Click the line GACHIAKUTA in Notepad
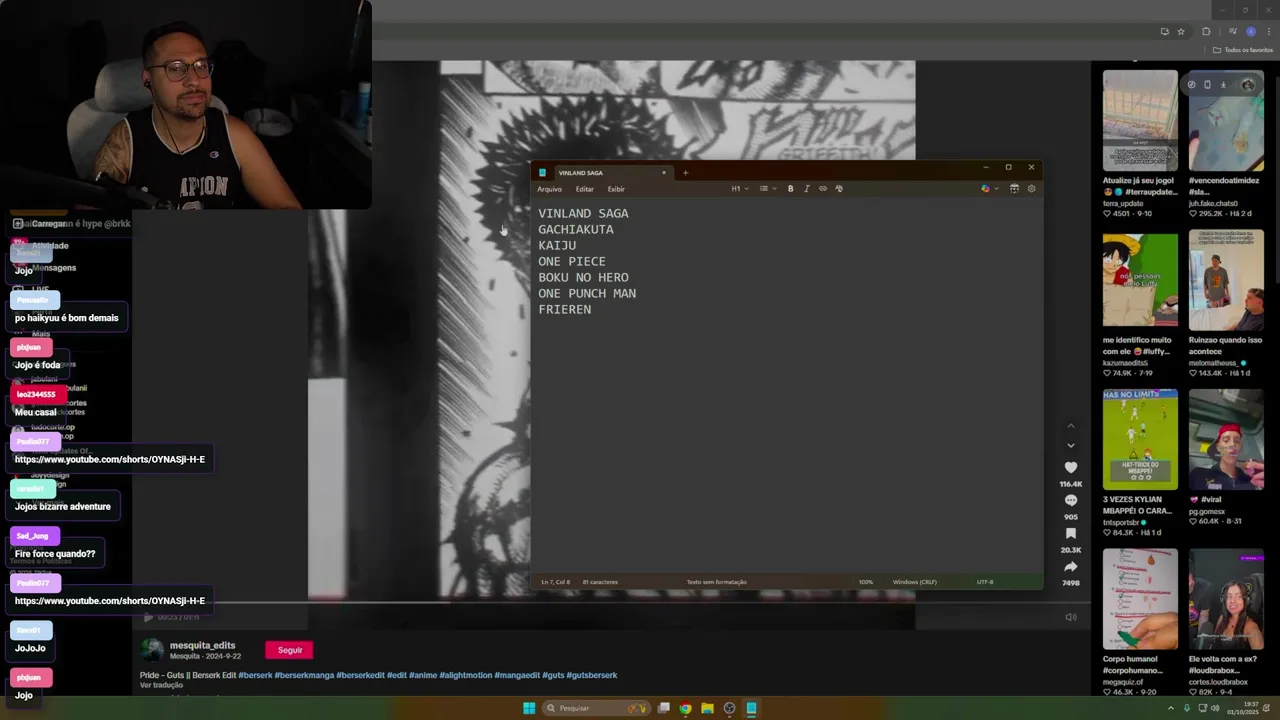Image resolution: width=1280 pixels, height=720 pixels. [576, 230]
